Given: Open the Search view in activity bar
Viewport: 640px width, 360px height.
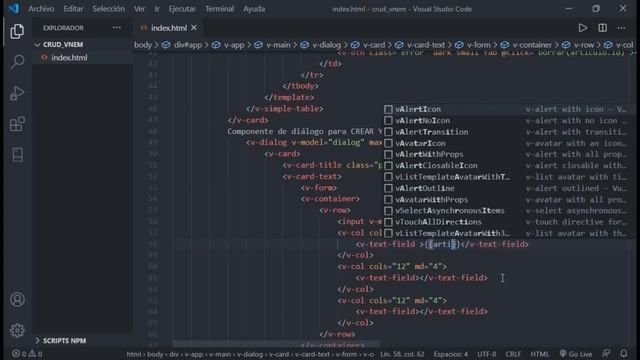Looking at the screenshot, I should point(17,62).
